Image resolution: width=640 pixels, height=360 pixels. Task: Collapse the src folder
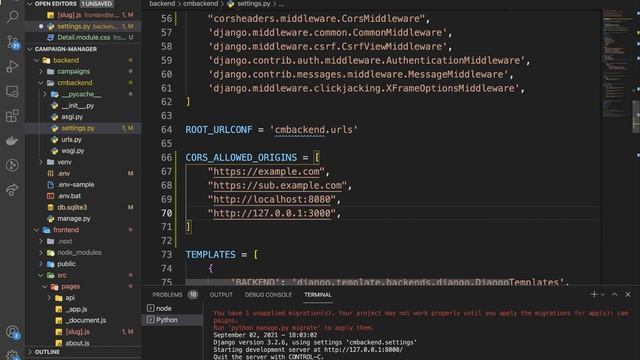pyautogui.click(x=41, y=275)
